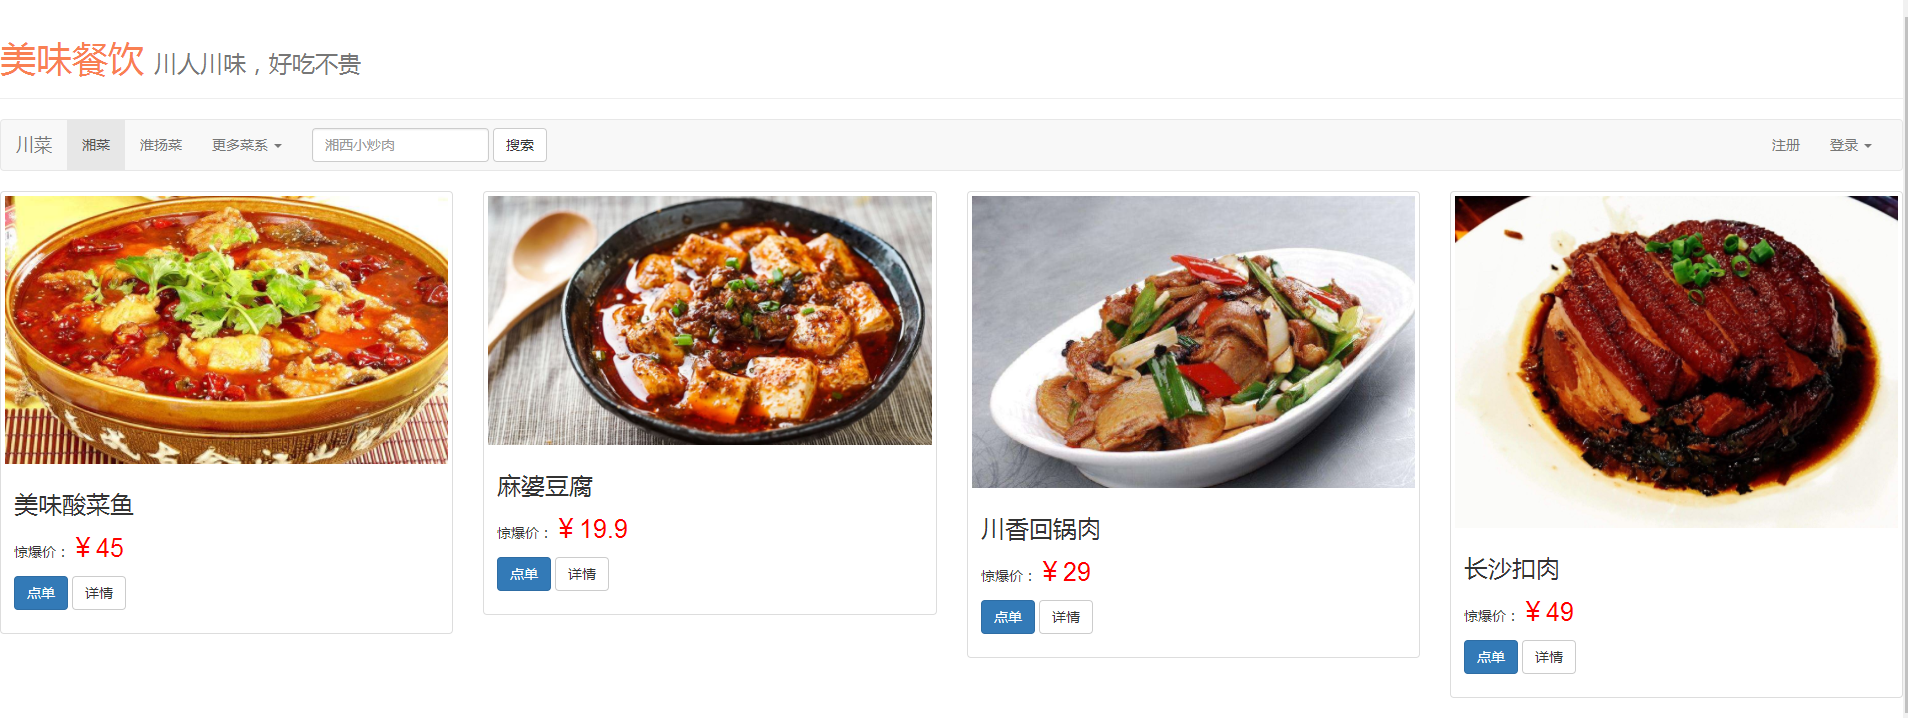Order 川香回锅肉 with 点单 button
The width and height of the screenshot is (1908, 718).
coord(1008,617)
